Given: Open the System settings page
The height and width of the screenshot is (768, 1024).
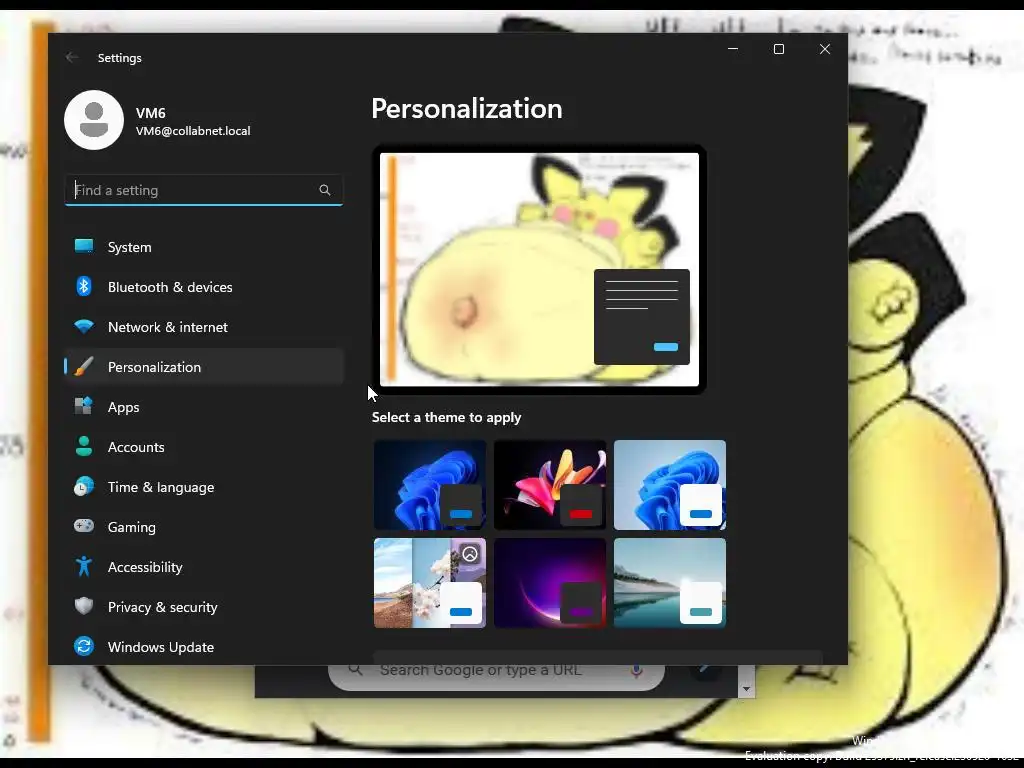Looking at the screenshot, I should pyautogui.click(x=204, y=247).
